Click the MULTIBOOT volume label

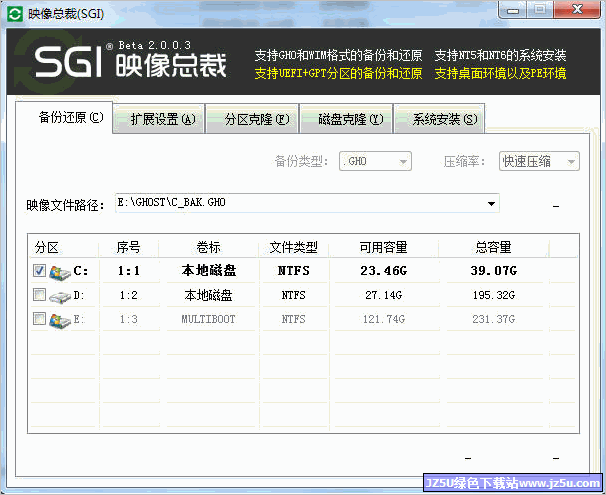tap(208, 320)
